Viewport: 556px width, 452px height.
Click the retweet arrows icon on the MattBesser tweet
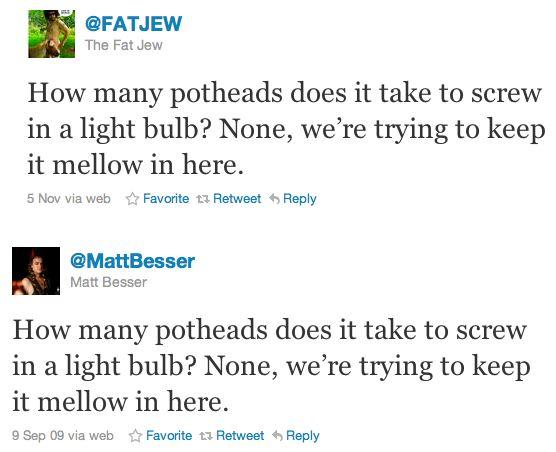click(x=206, y=436)
